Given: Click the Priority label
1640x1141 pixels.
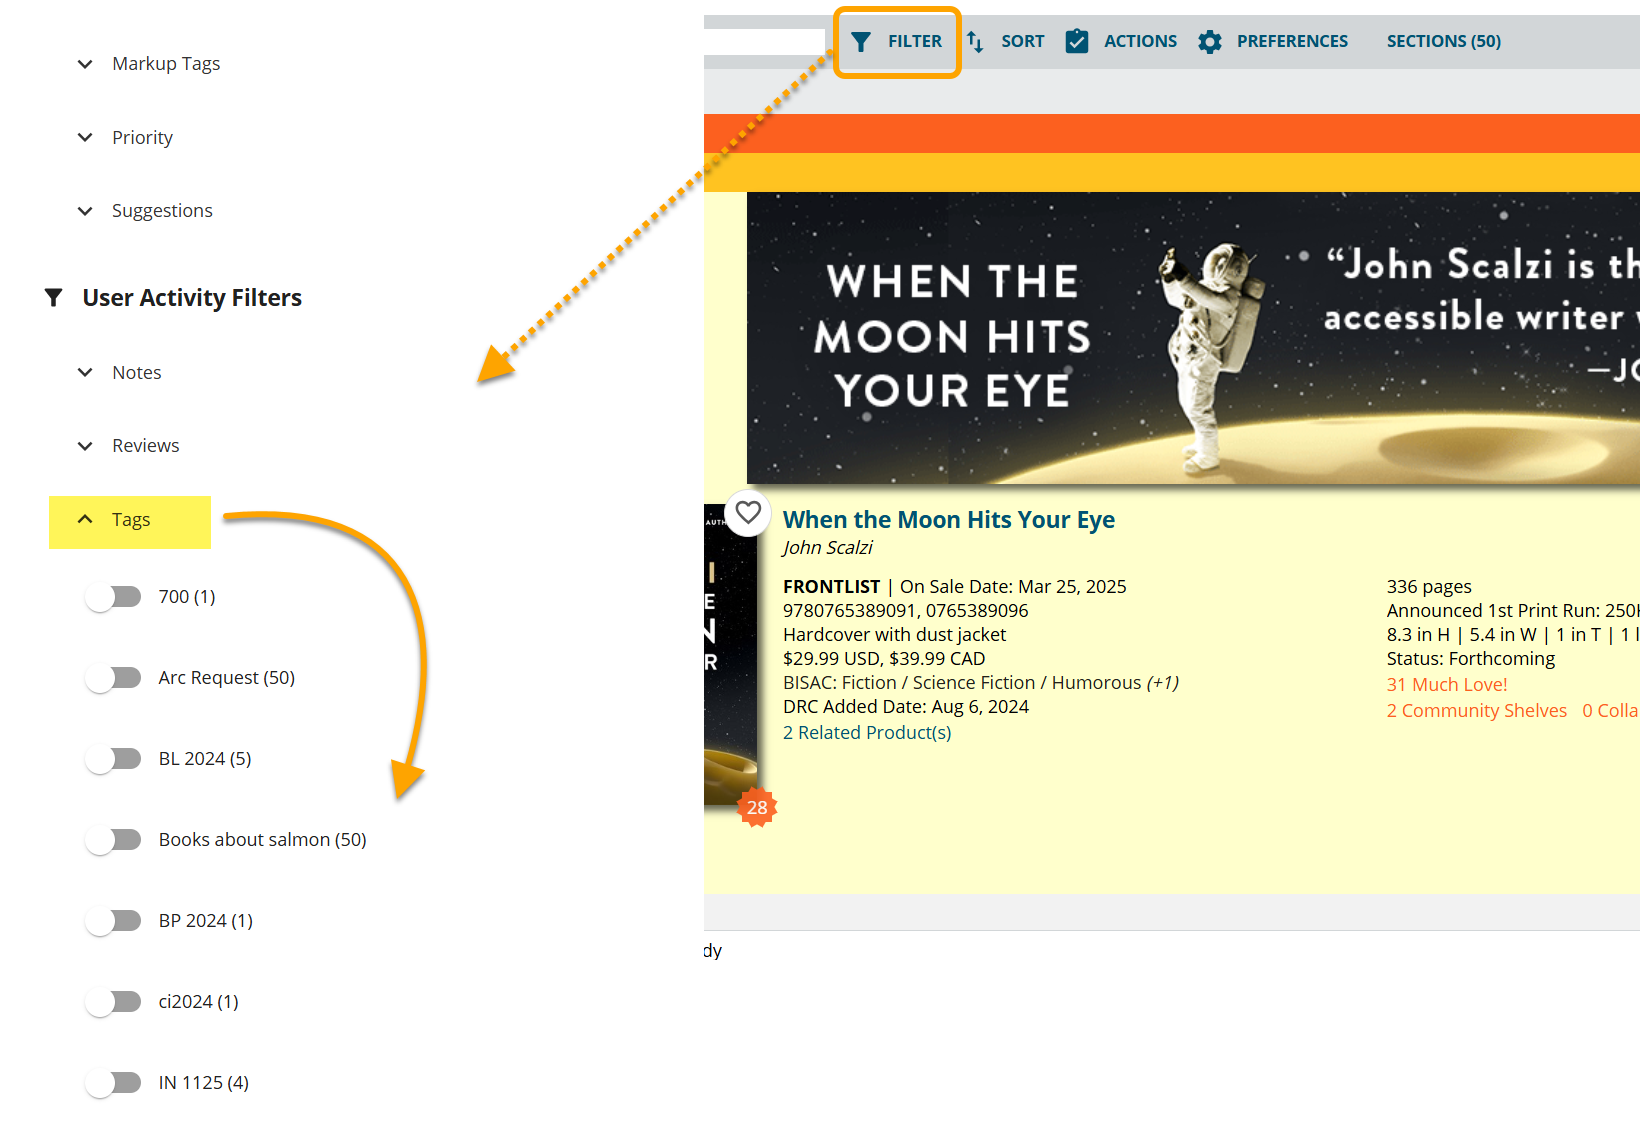Looking at the screenshot, I should click(142, 137).
